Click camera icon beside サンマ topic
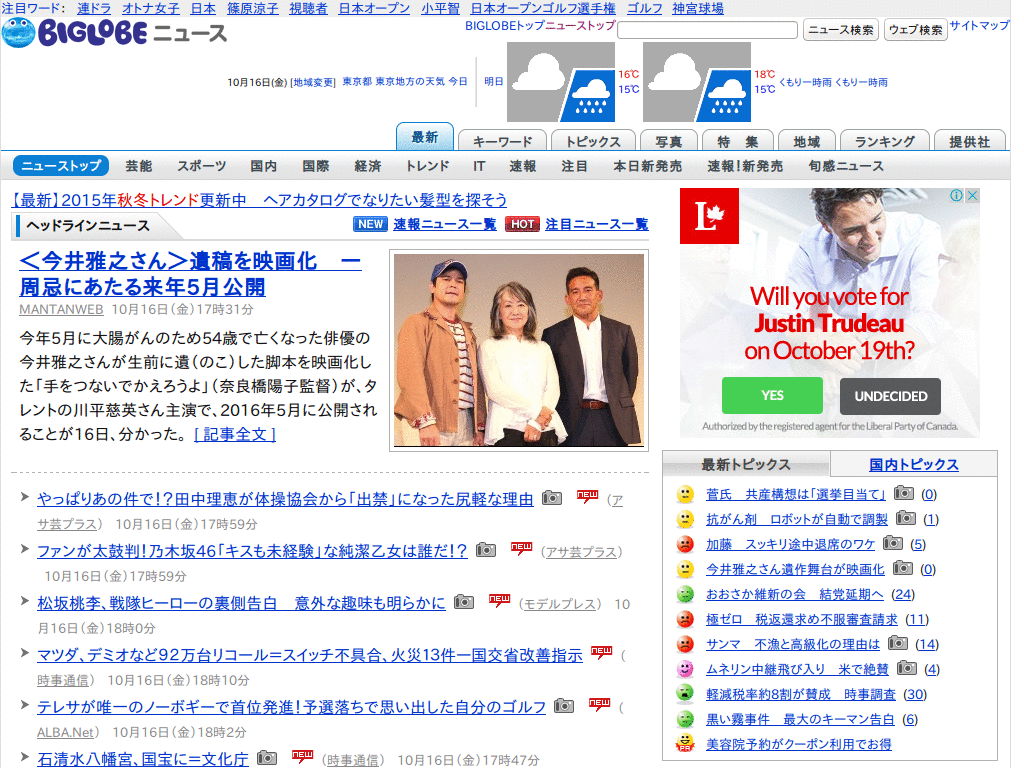The height and width of the screenshot is (768, 1024). (x=898, y=643)
